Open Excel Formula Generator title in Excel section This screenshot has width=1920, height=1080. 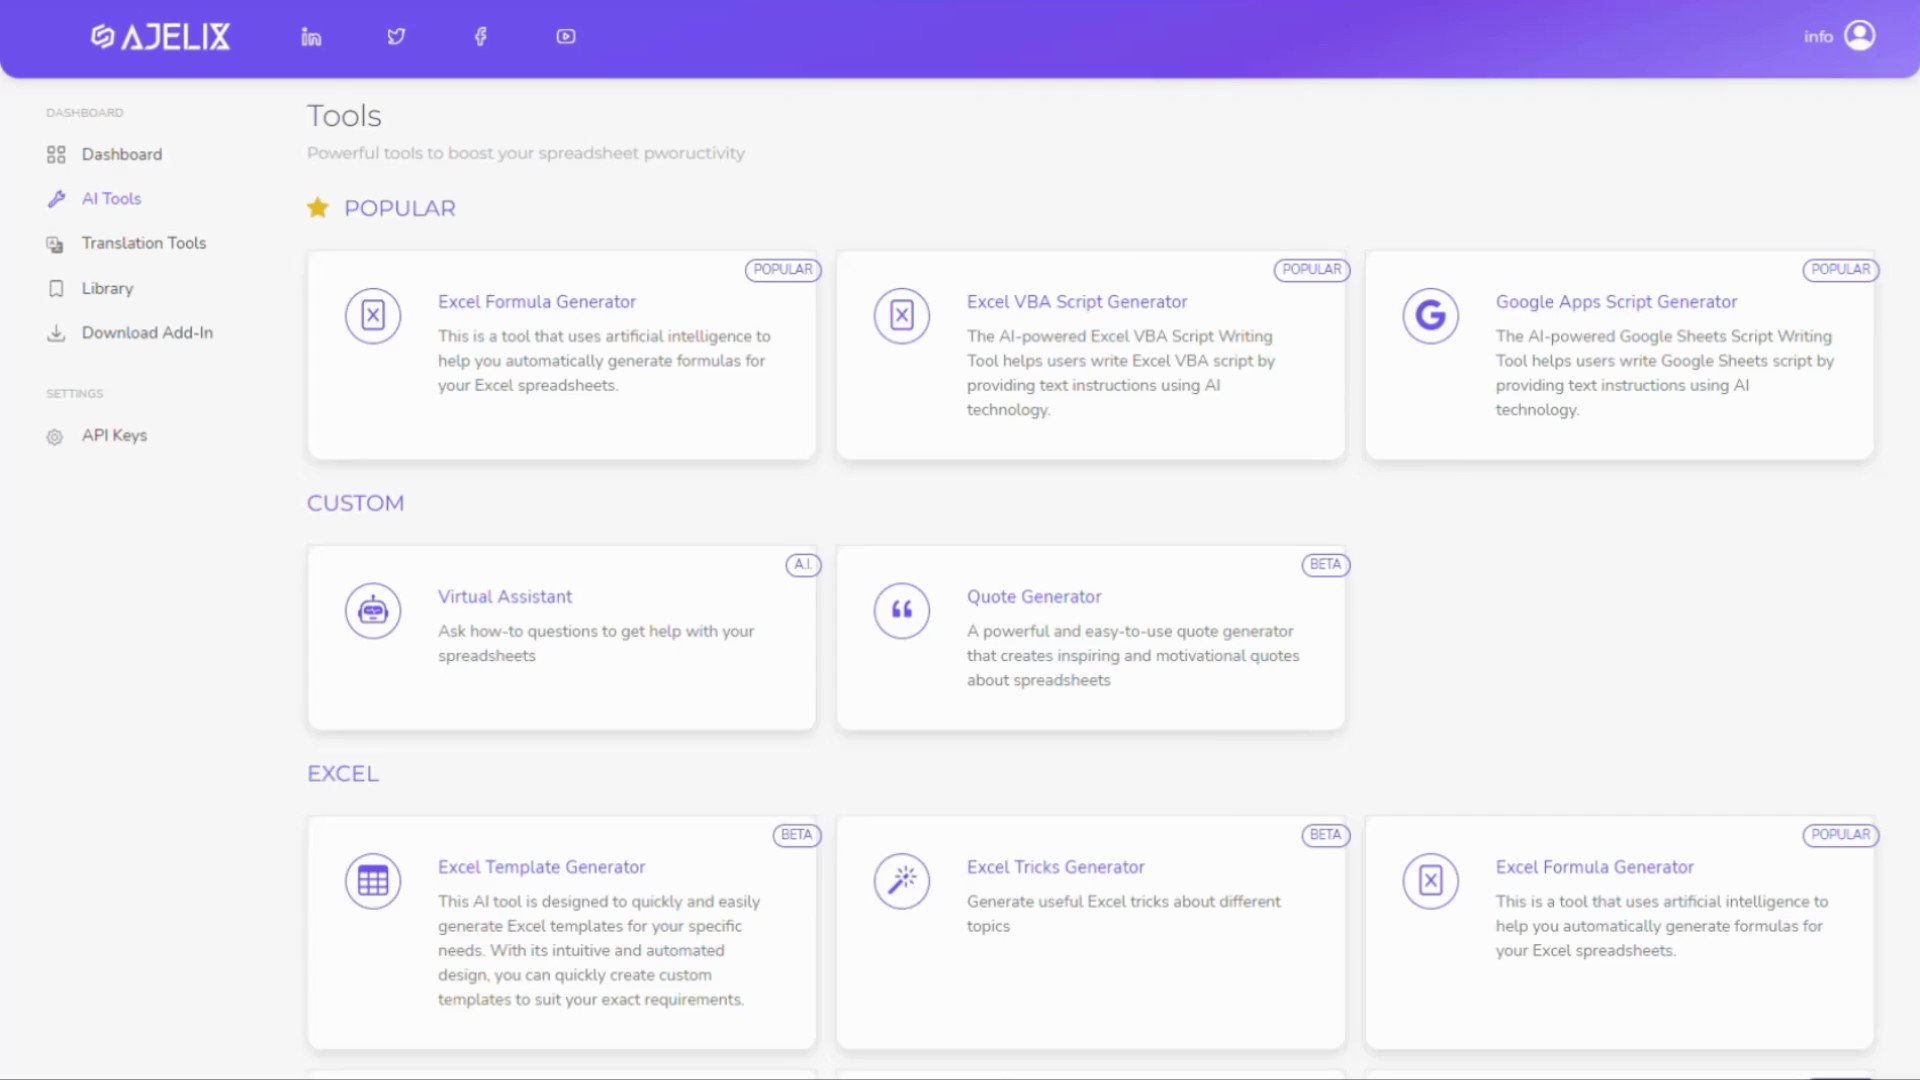click(x=1594, y=867)
